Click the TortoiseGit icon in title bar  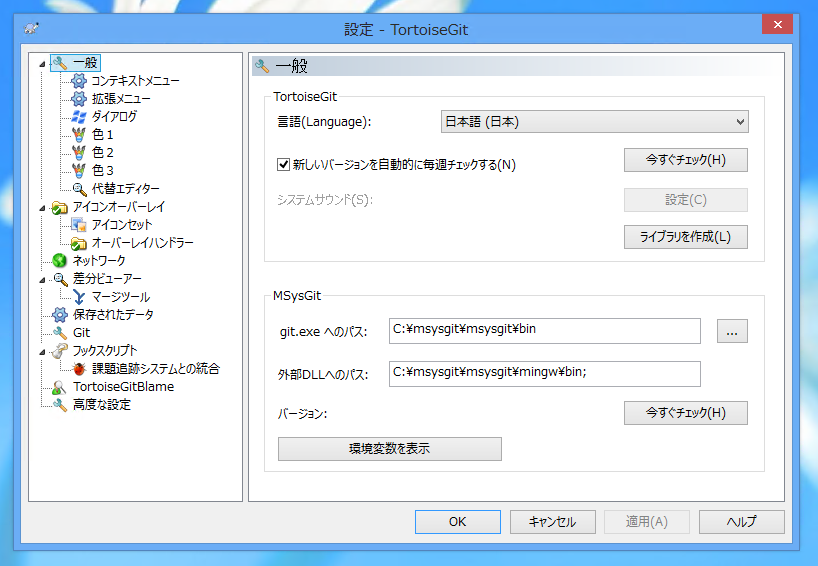pos(32,29)
